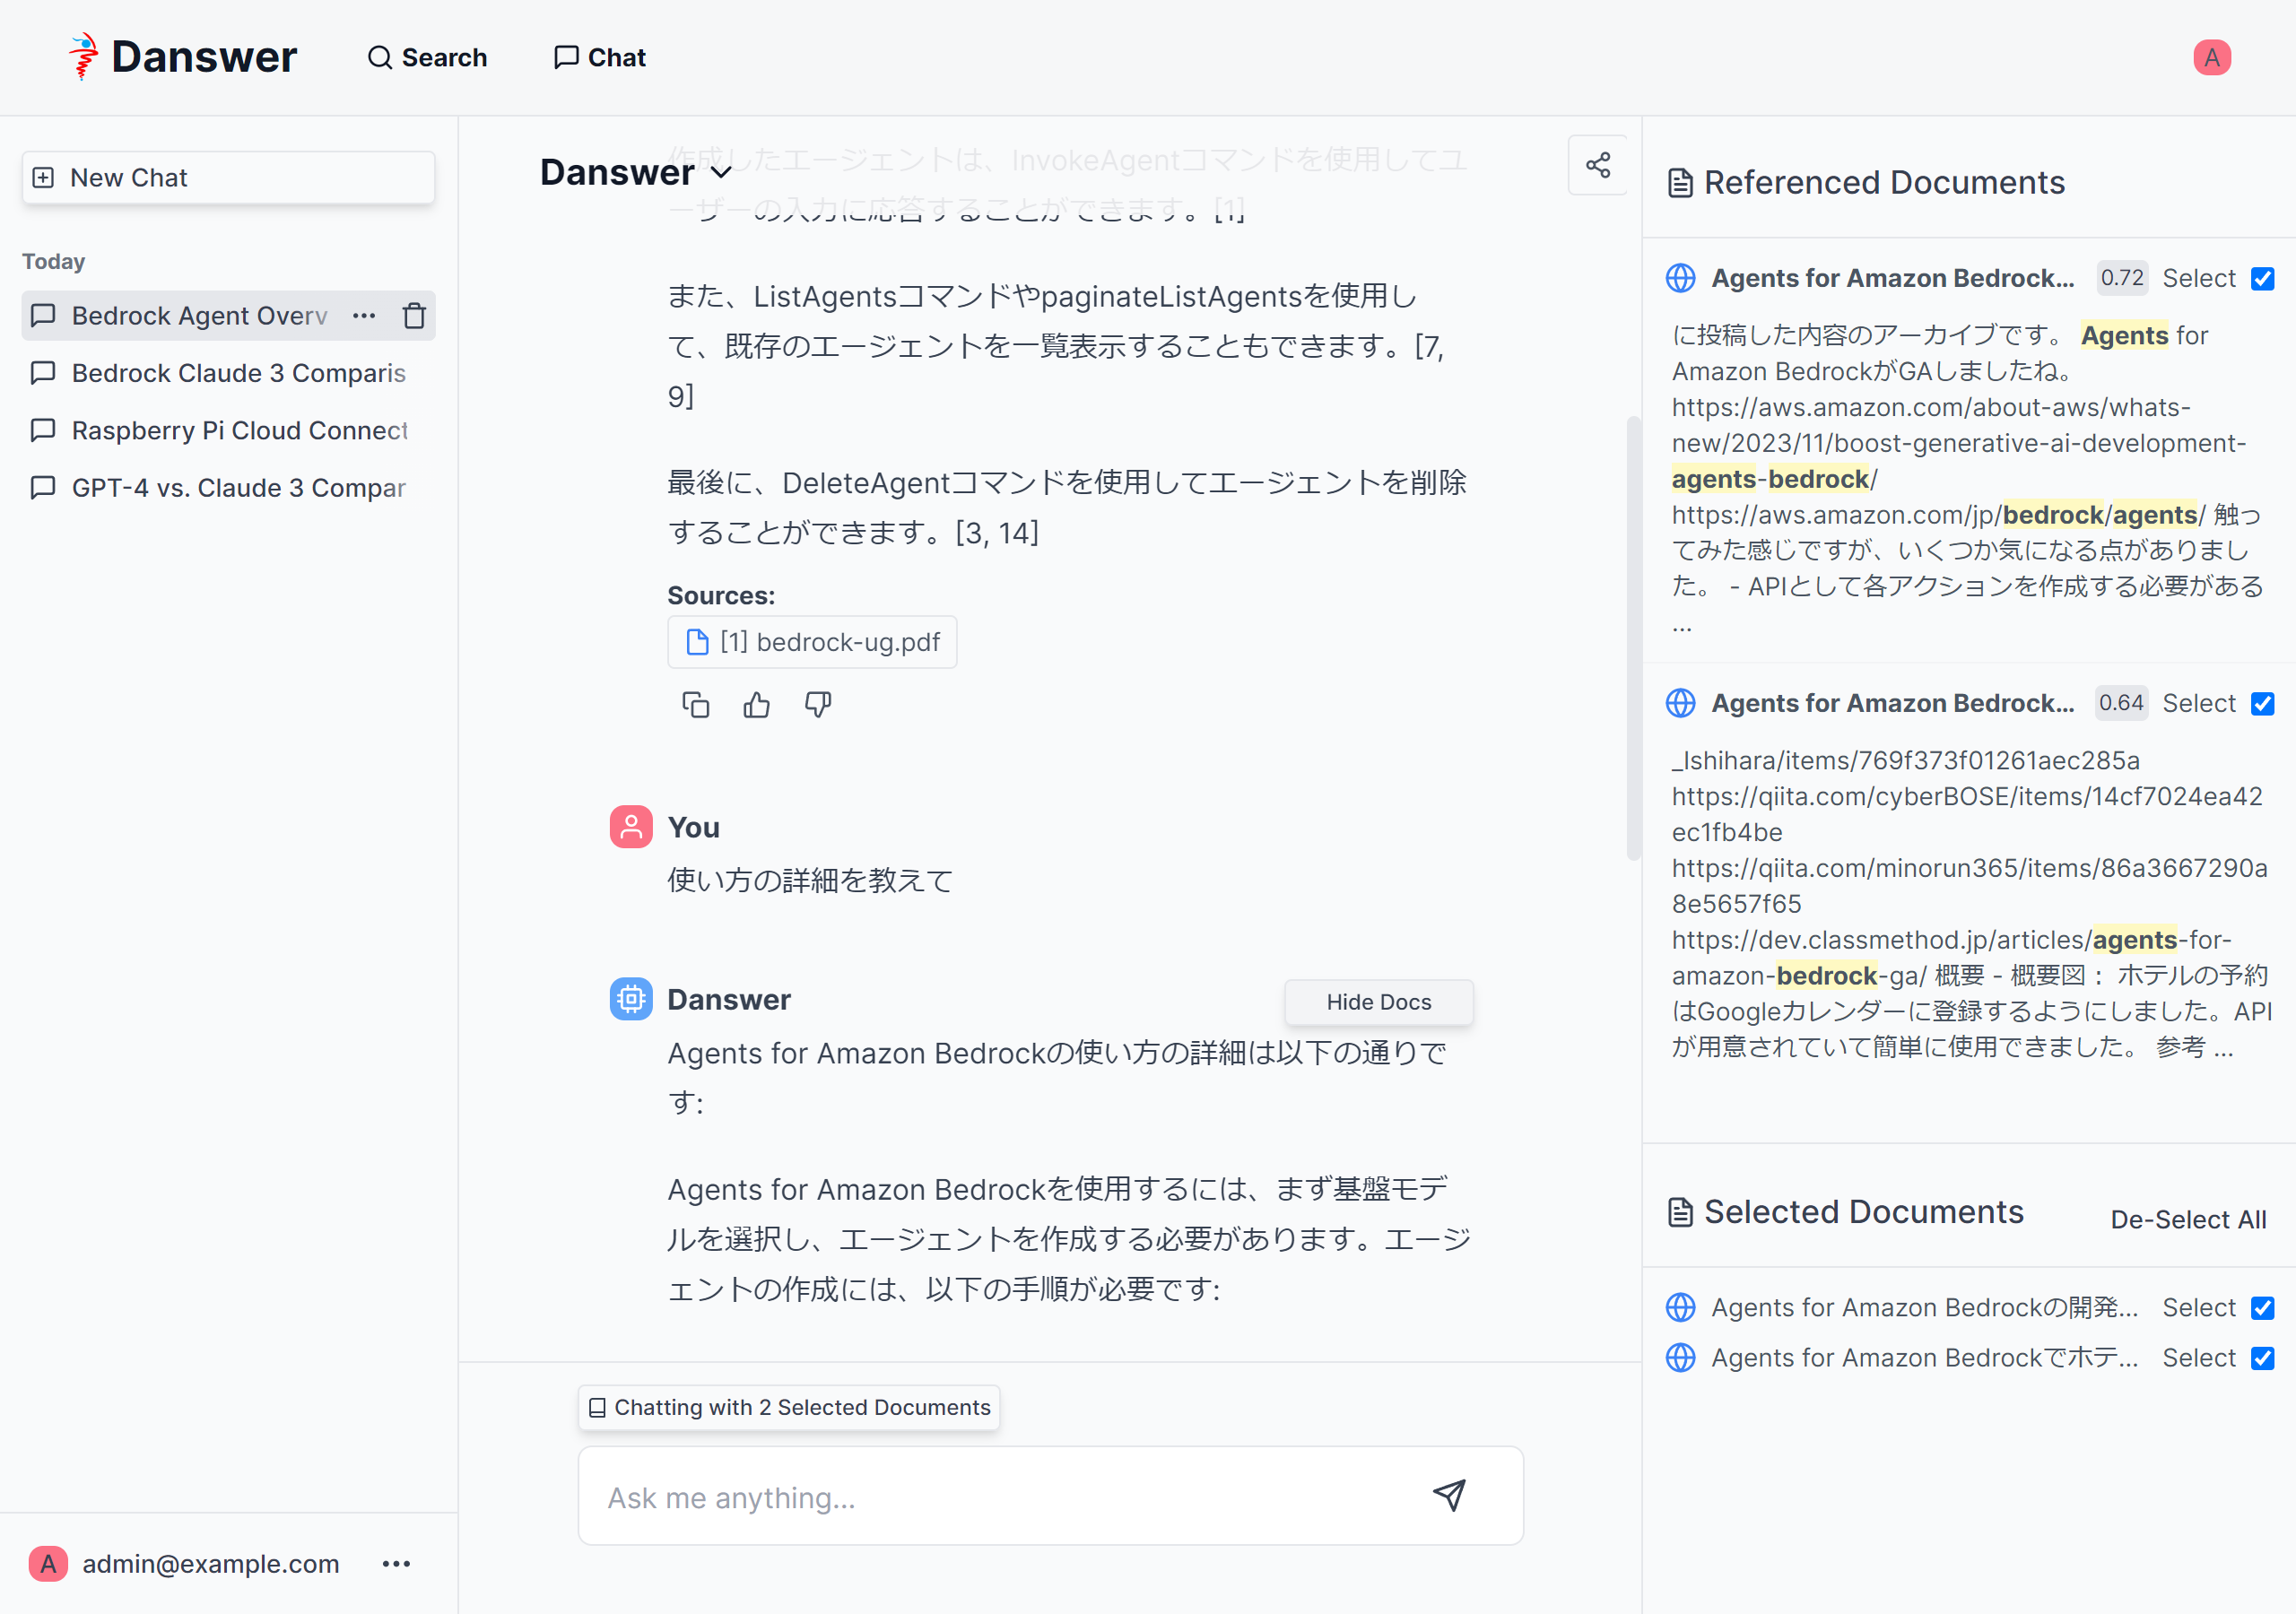Open admin@example.com account options menu
2296x1614 pixels.
pos(396,1563)
